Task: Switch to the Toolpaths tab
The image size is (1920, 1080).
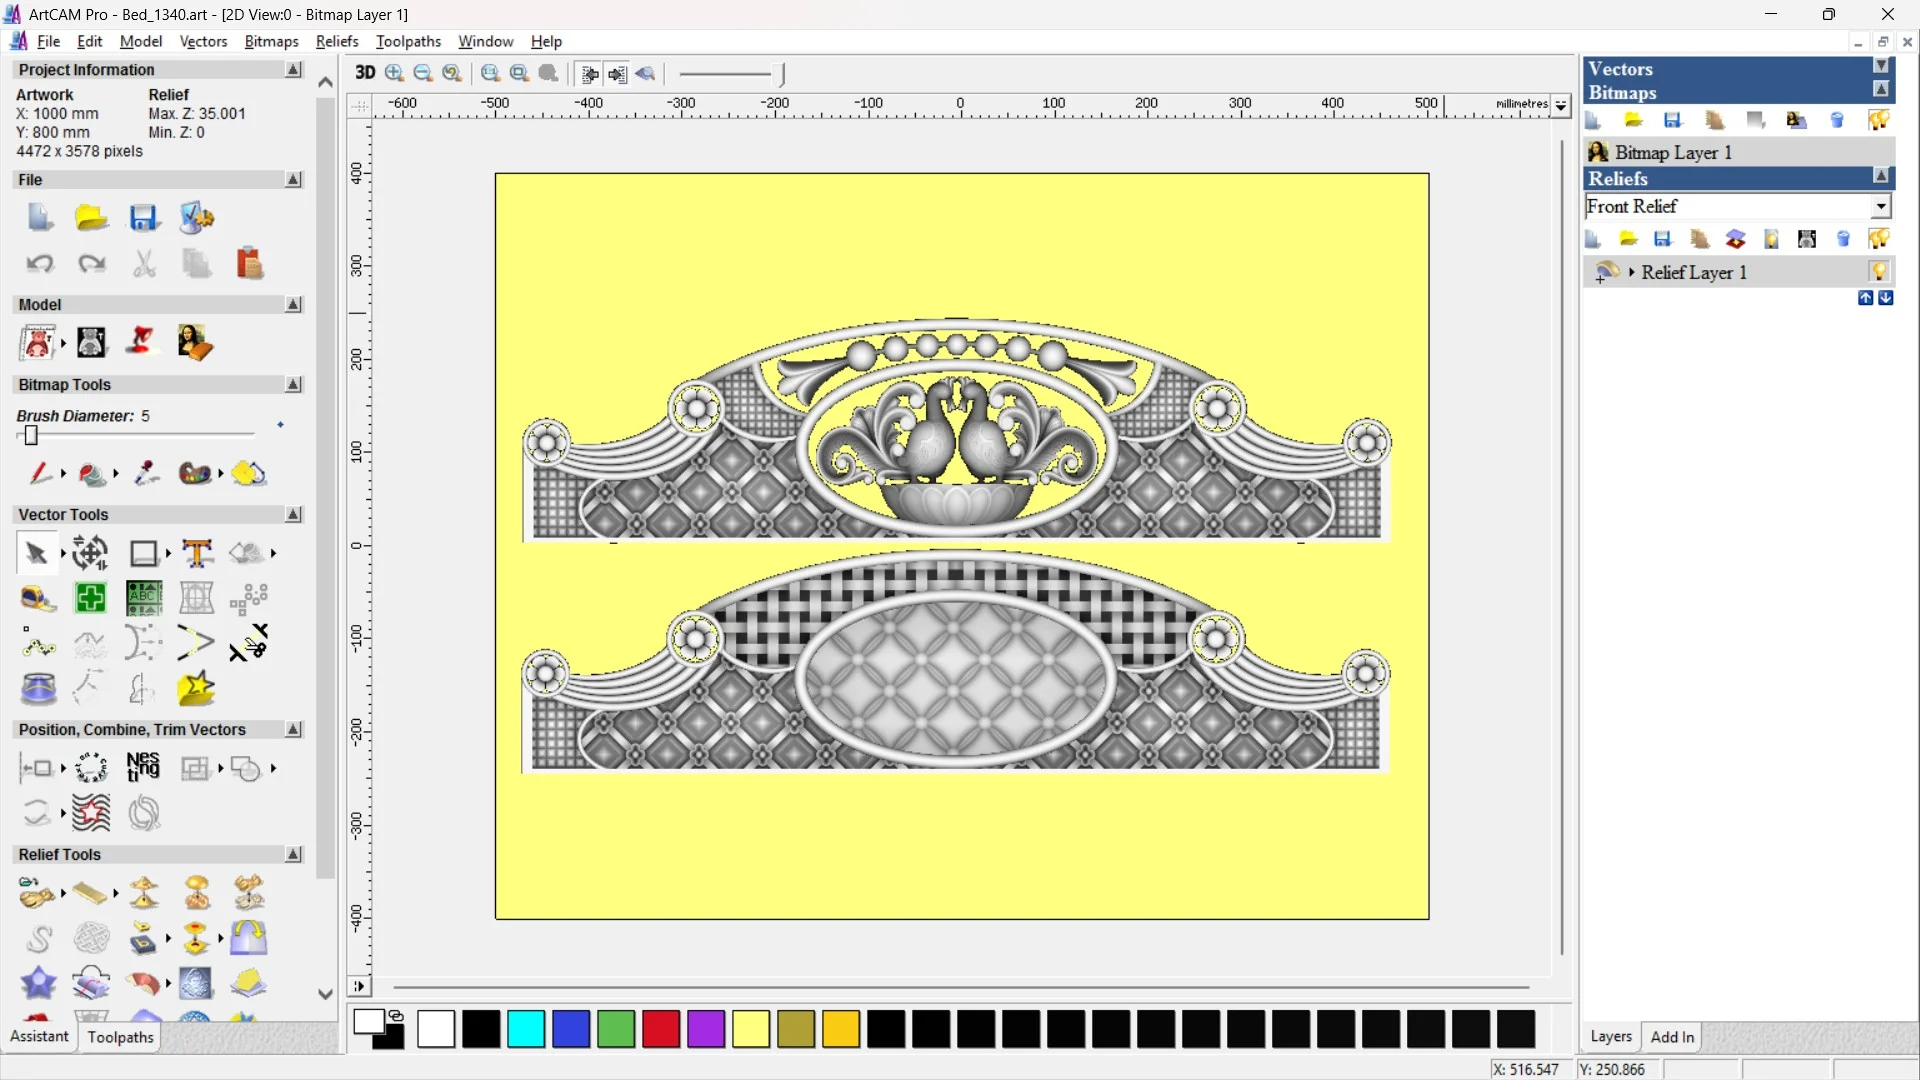Action: point(120,1037)
